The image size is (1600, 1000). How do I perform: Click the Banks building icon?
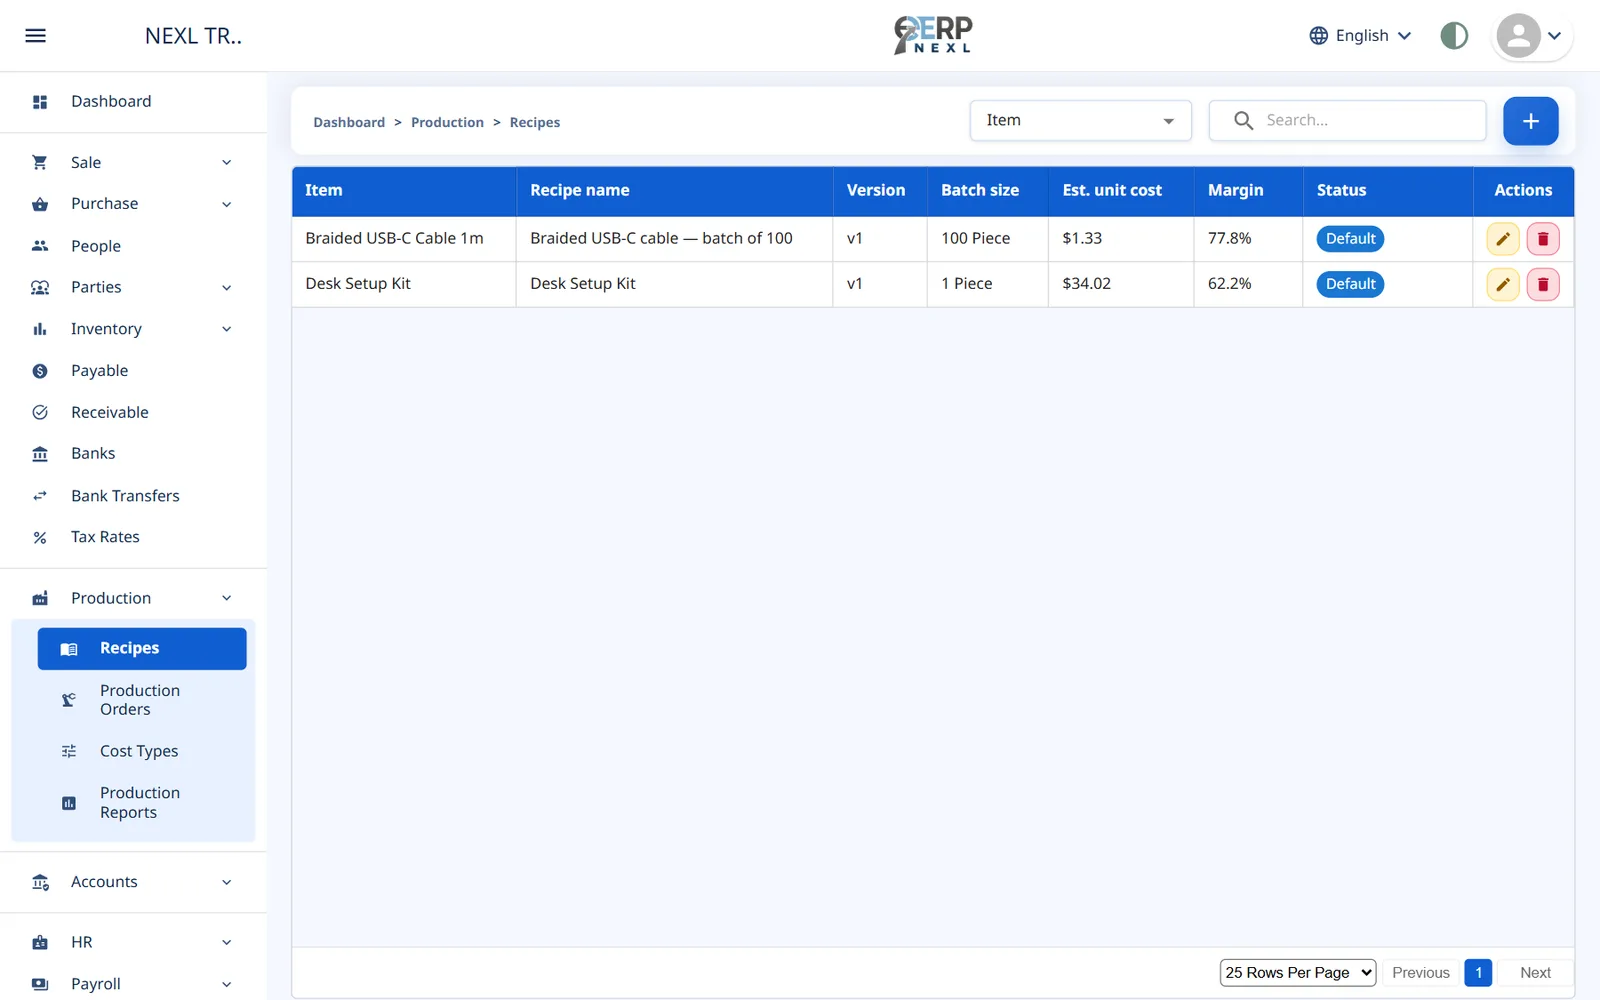40,454
